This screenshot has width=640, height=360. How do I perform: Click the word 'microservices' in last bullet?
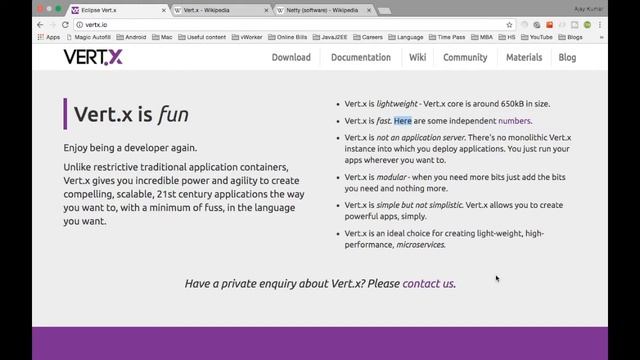[x=420, y=244]
